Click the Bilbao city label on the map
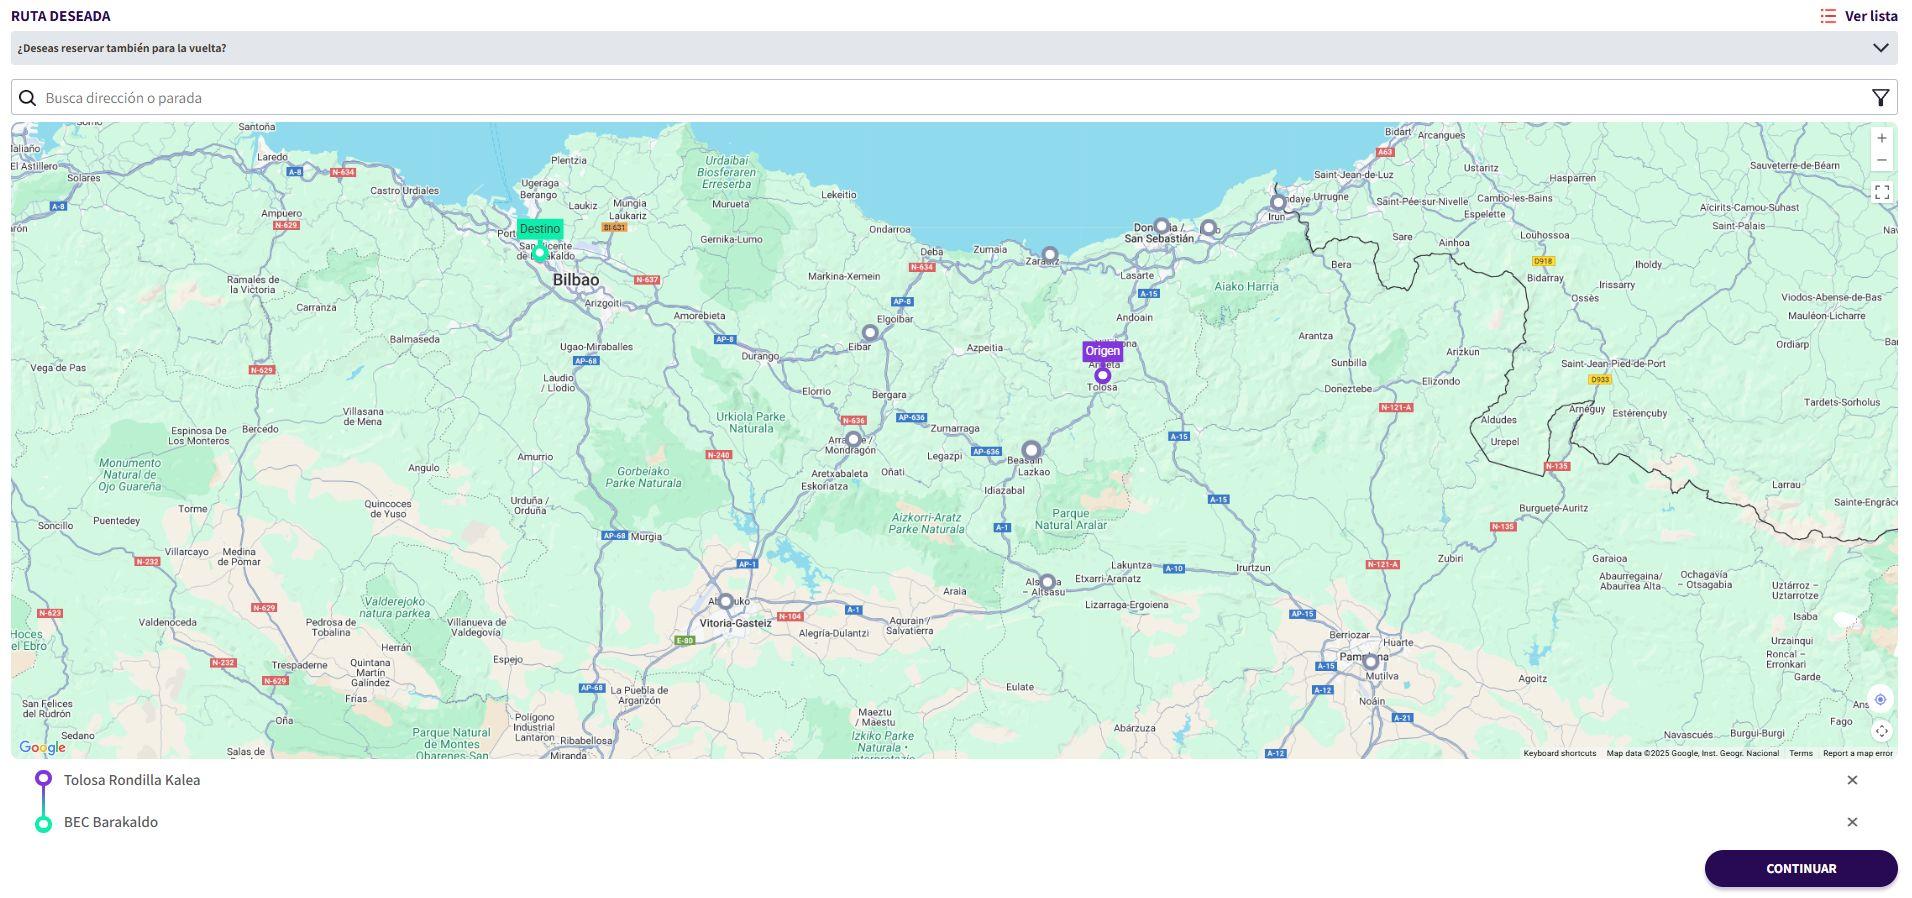The height and width of the screenshot is (898, 1912). (x=576, y=280)
